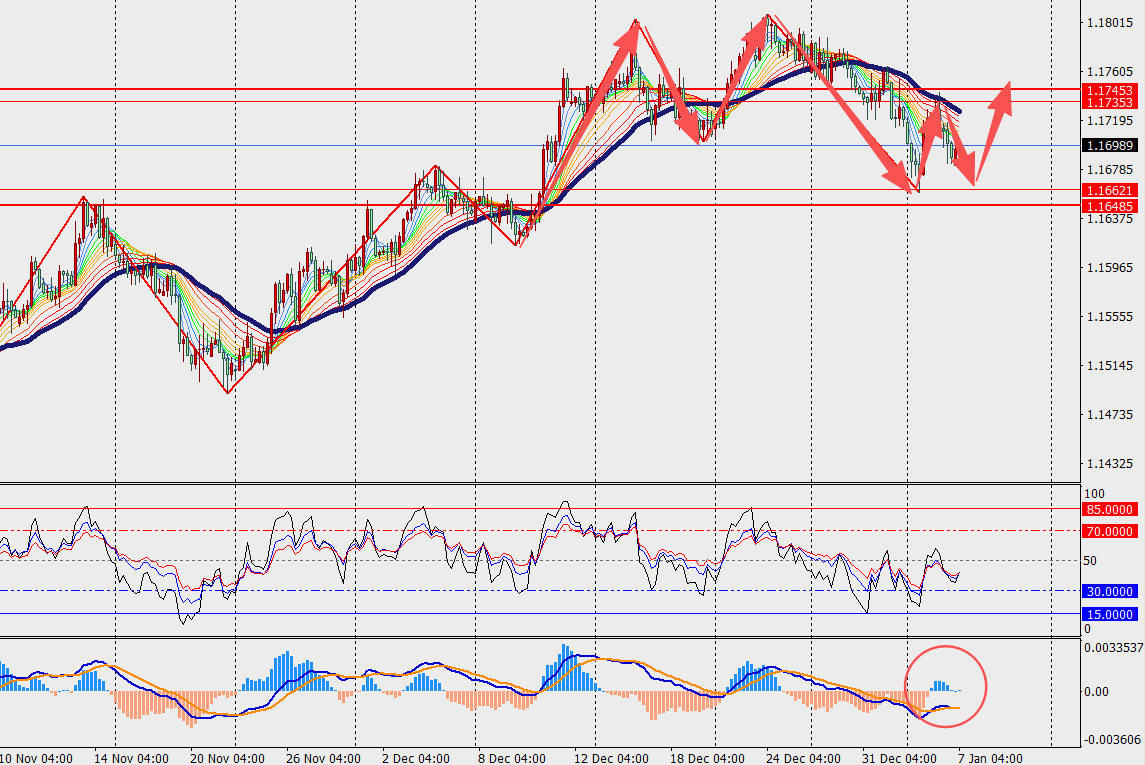Click the 85.0000 overbought level label

click(1108, 509)
